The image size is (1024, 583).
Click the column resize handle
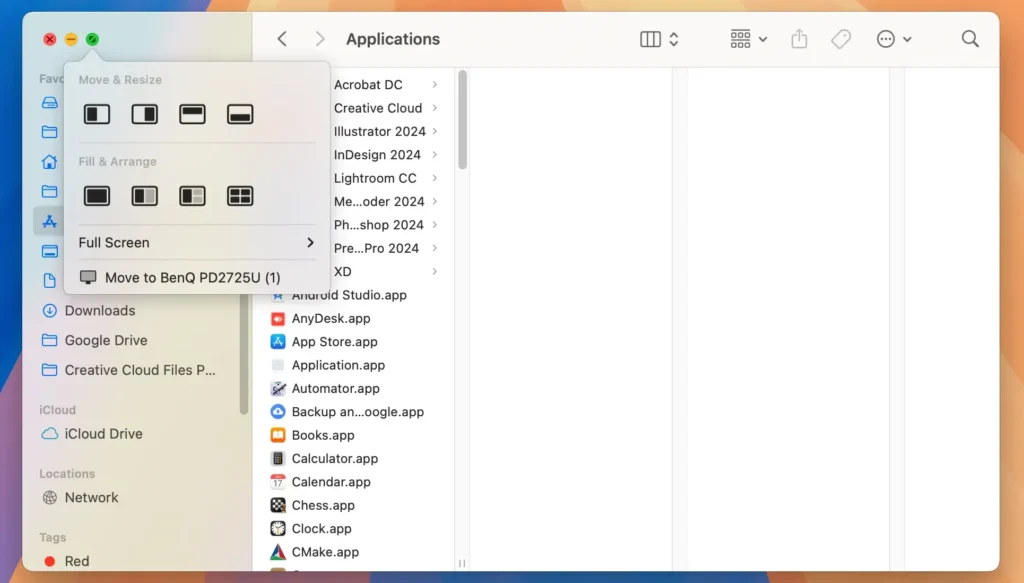click(462, 563)
